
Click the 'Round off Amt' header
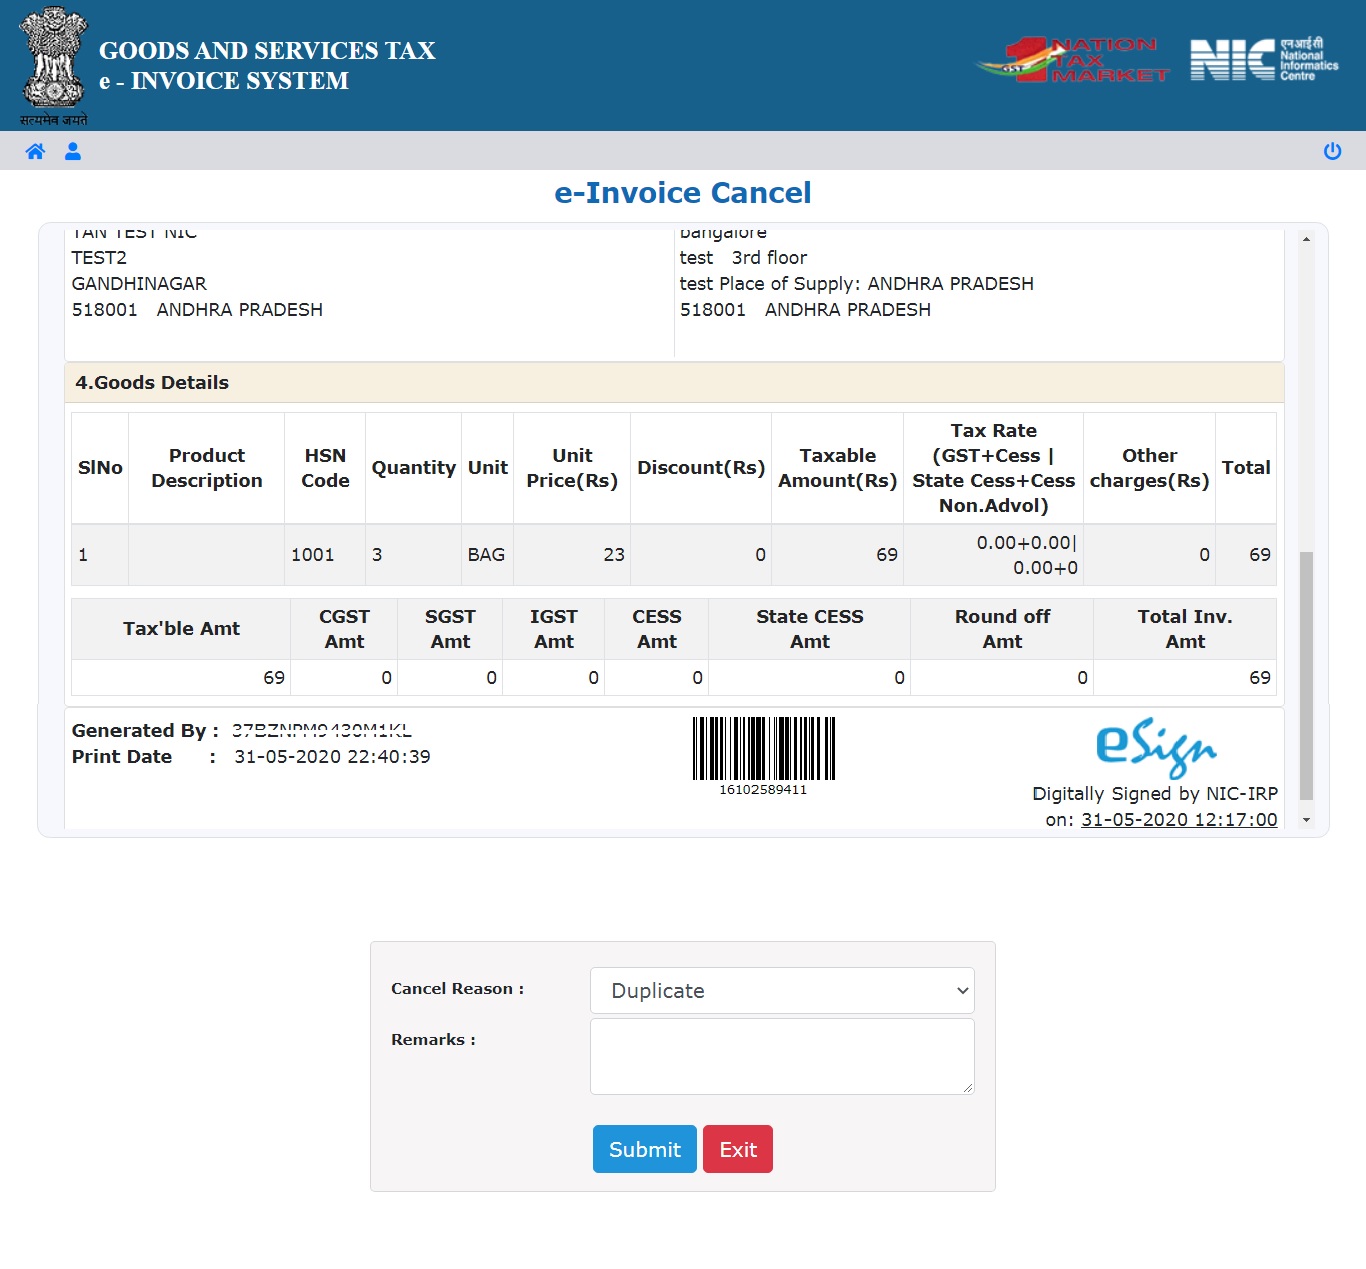tap(1002, 629)
